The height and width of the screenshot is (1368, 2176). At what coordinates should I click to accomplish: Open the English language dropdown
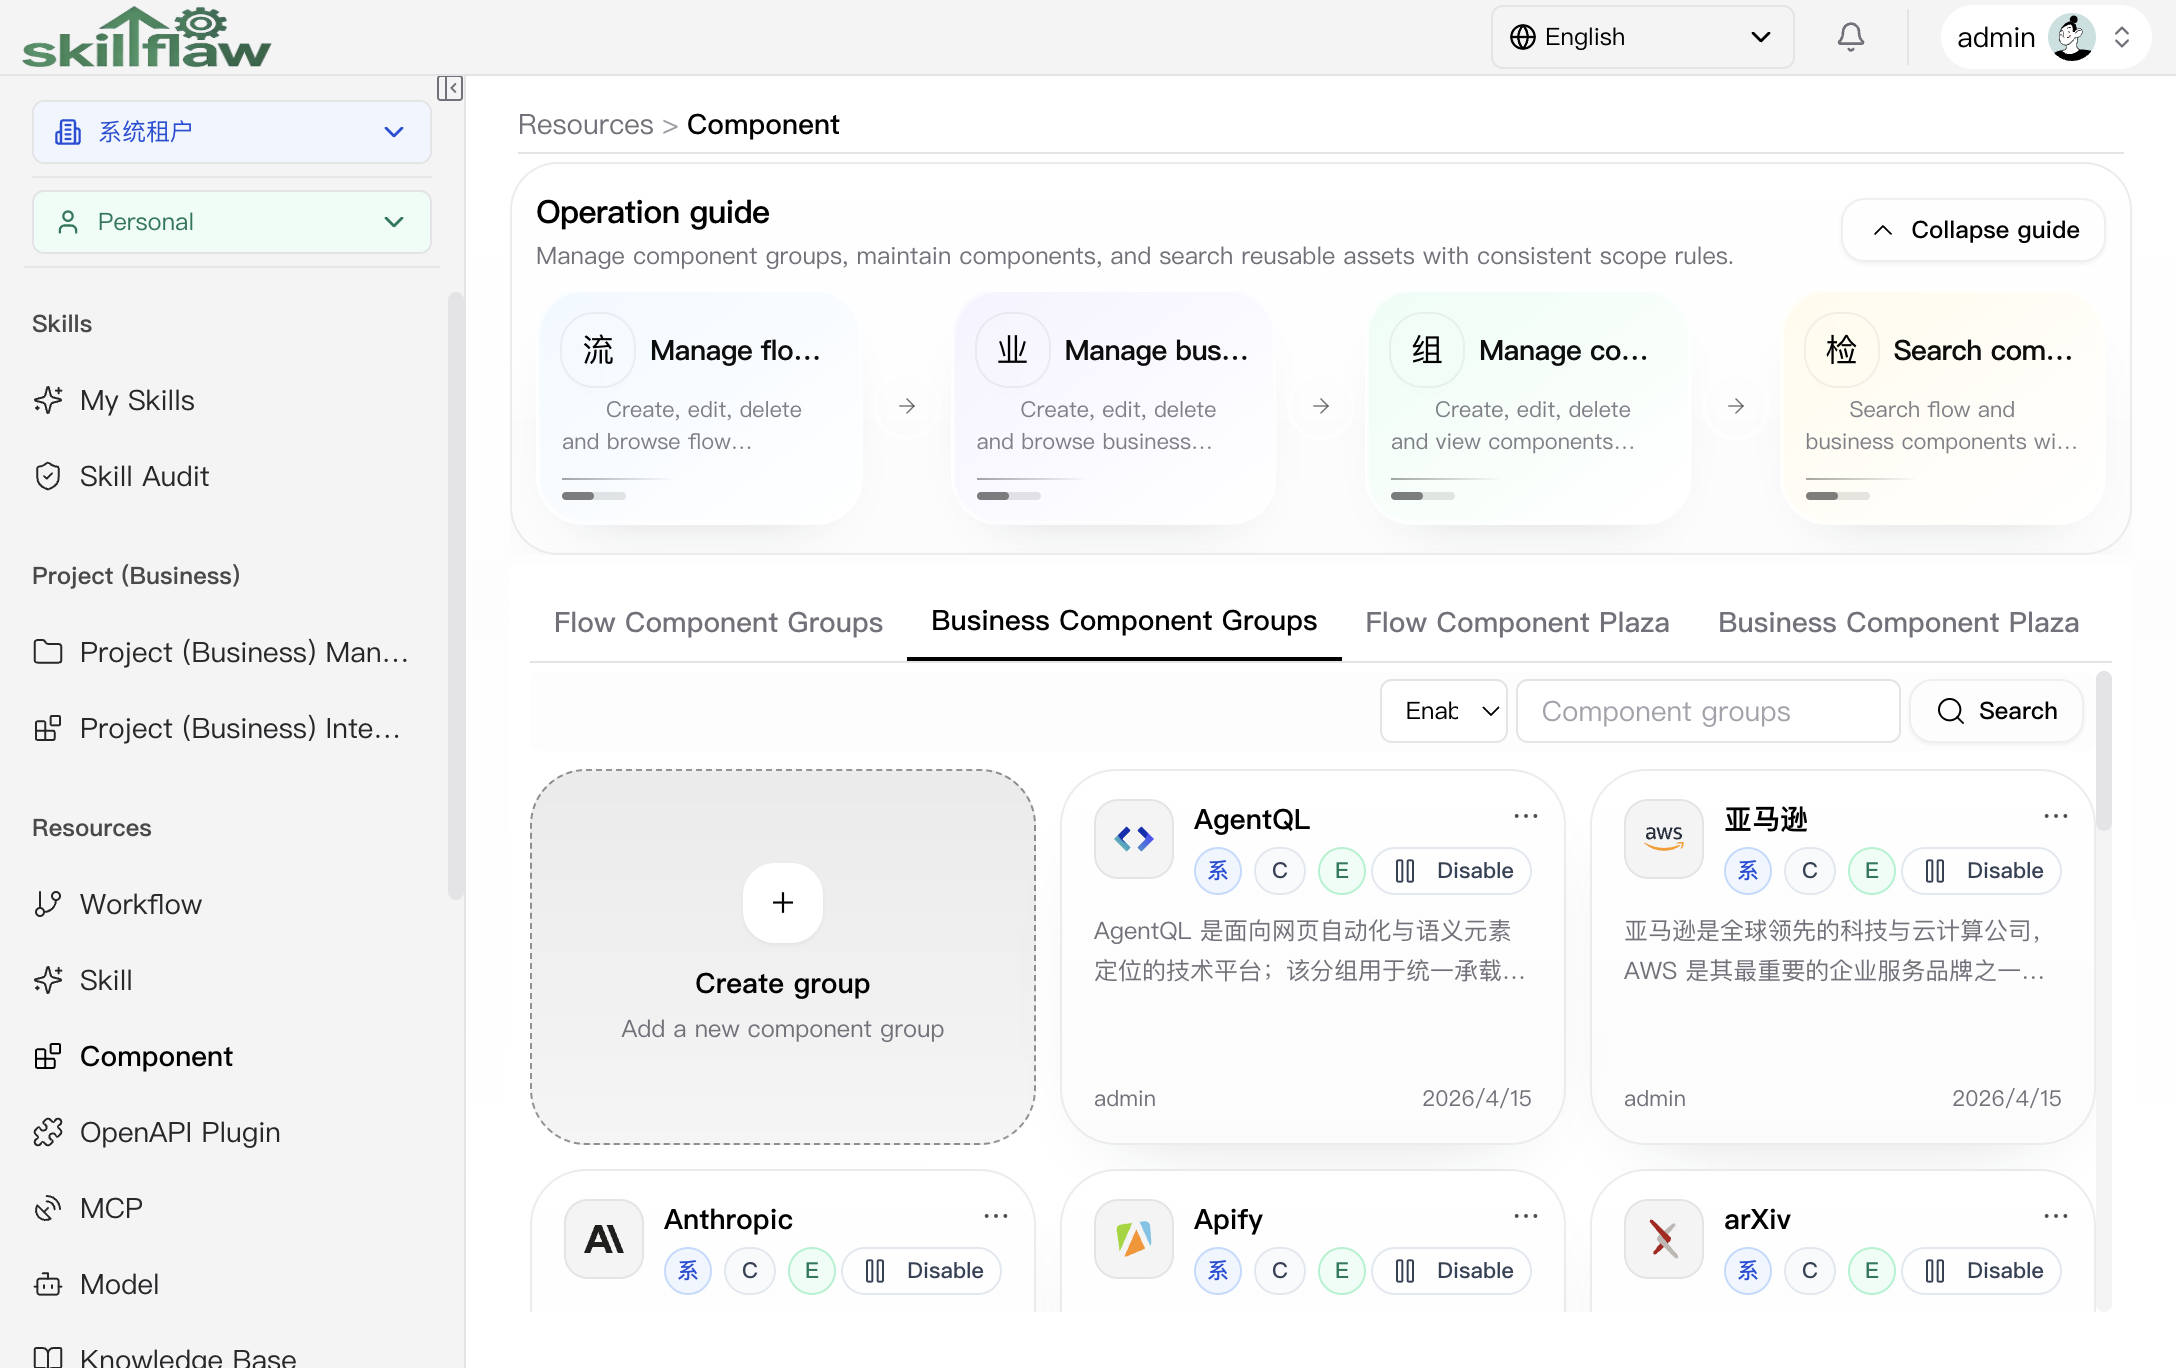point(1642,37)
